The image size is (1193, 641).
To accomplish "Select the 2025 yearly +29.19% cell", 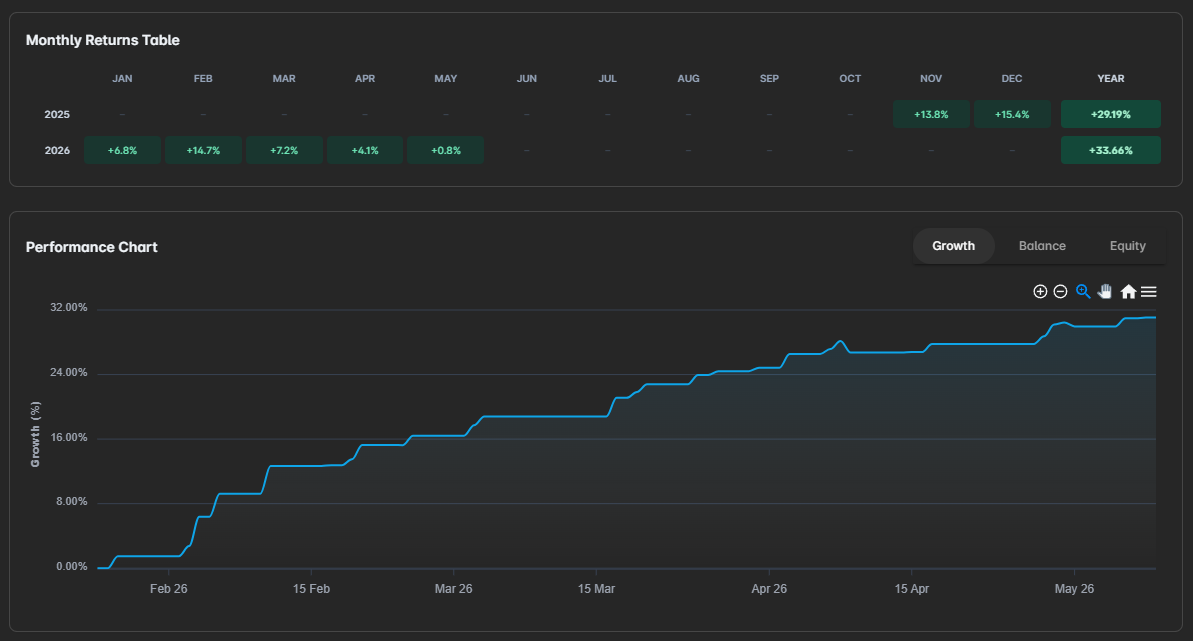I will (x=1111, y=114).
